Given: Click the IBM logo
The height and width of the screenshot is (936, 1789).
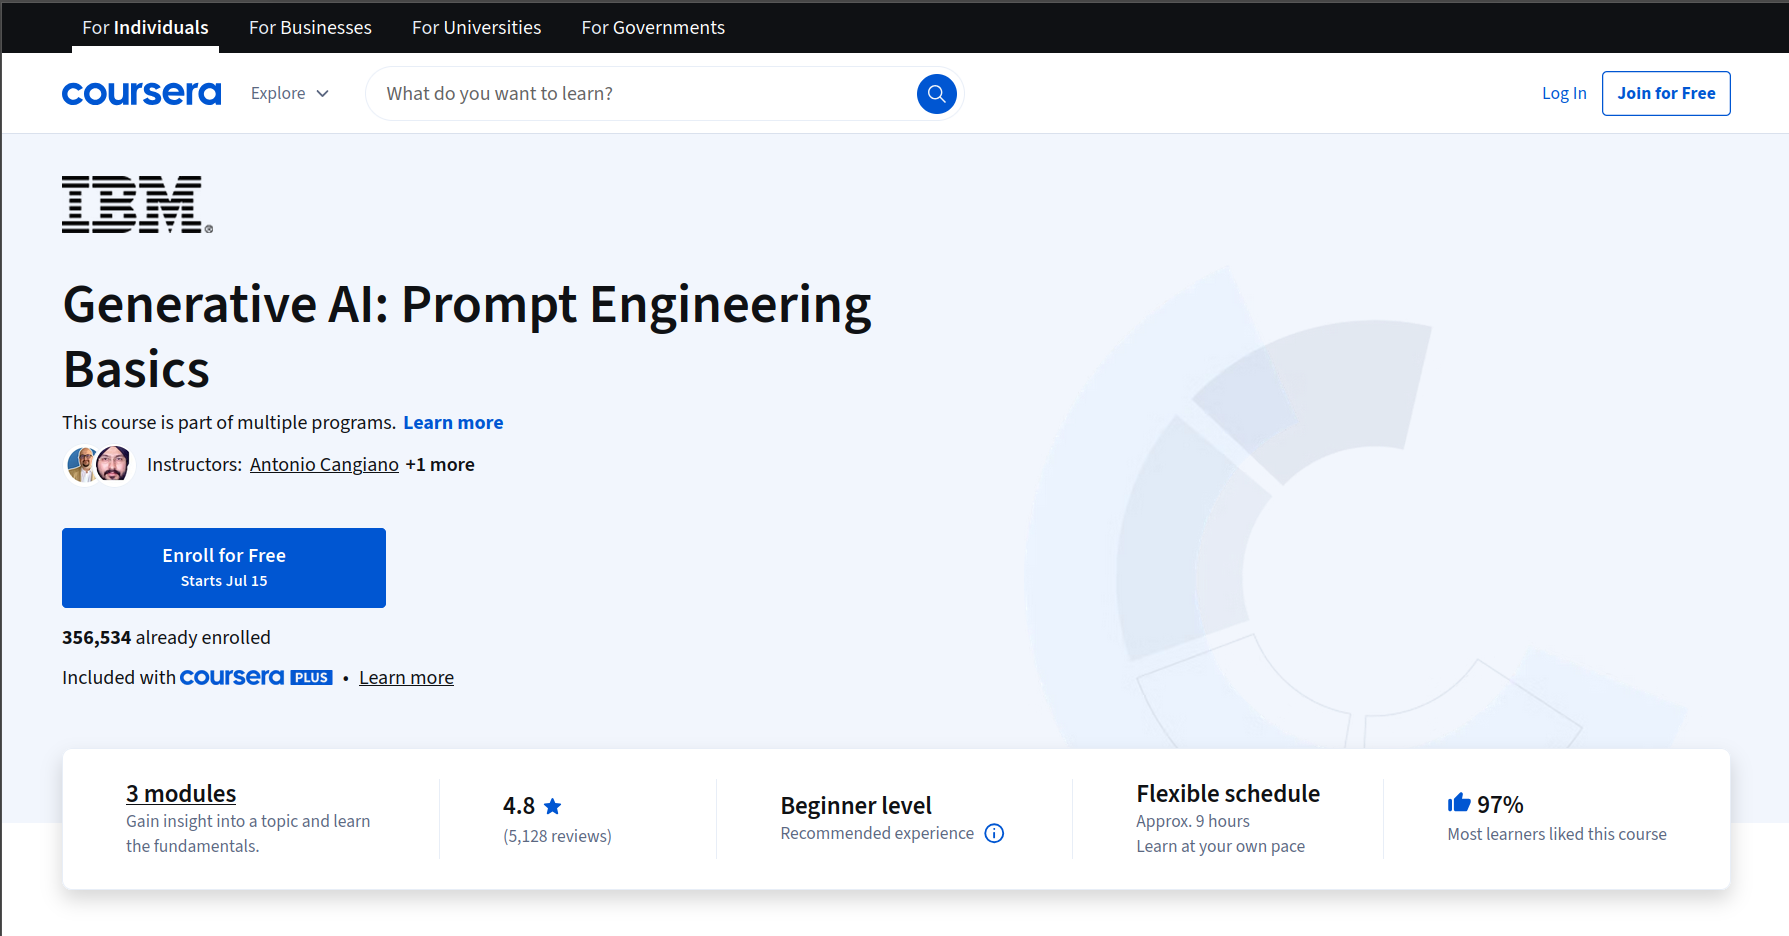Looking at the screenshot, I should [x=137, y=205].
